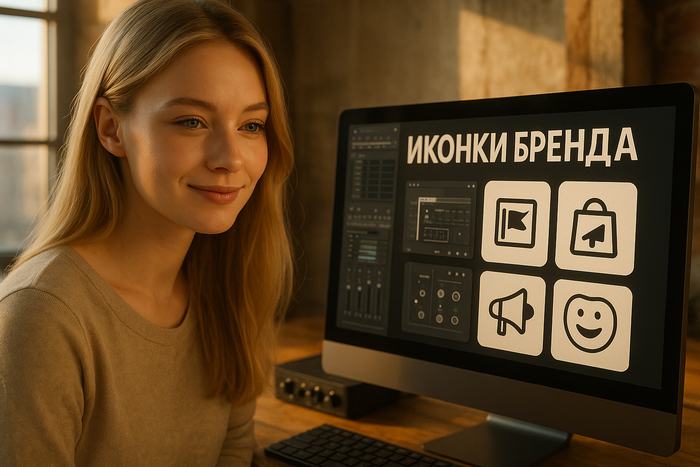Click the megaphone's horn opening
The height and width of the screenshot is (467, 700).
click(x=526, y=312)
